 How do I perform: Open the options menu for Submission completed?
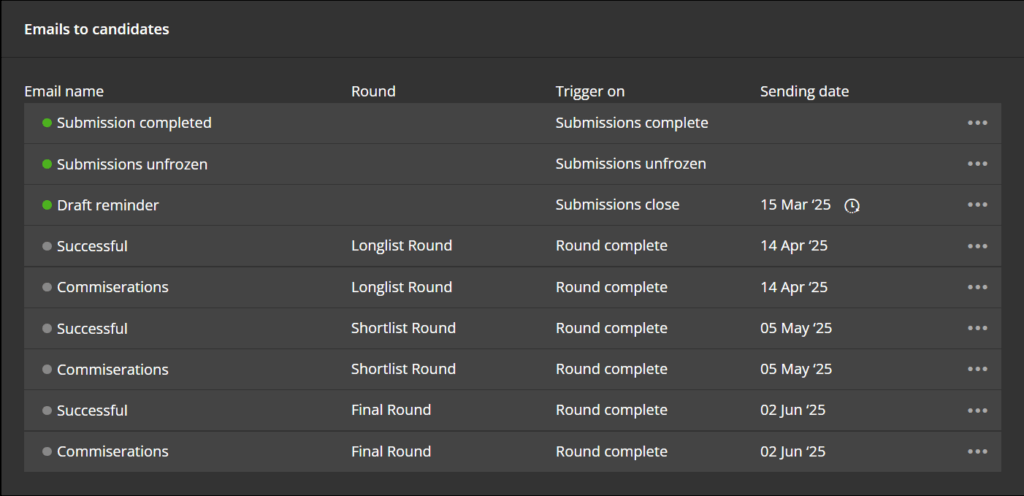pos(977,123)
